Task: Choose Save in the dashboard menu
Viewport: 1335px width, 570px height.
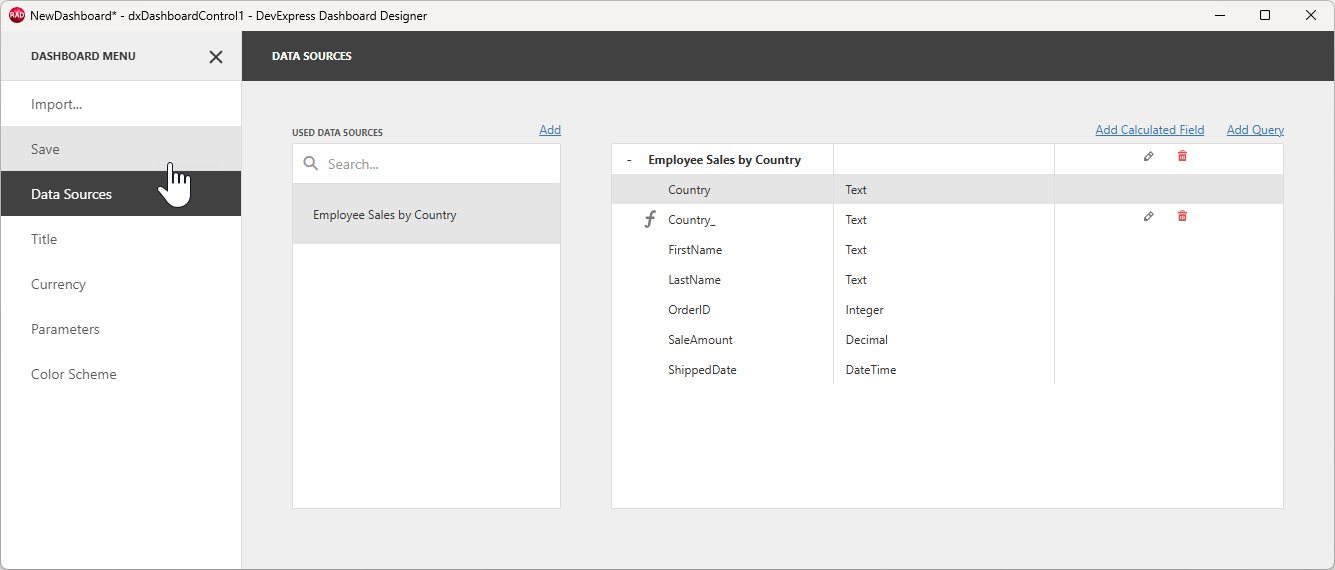Action: coord(121,149)
